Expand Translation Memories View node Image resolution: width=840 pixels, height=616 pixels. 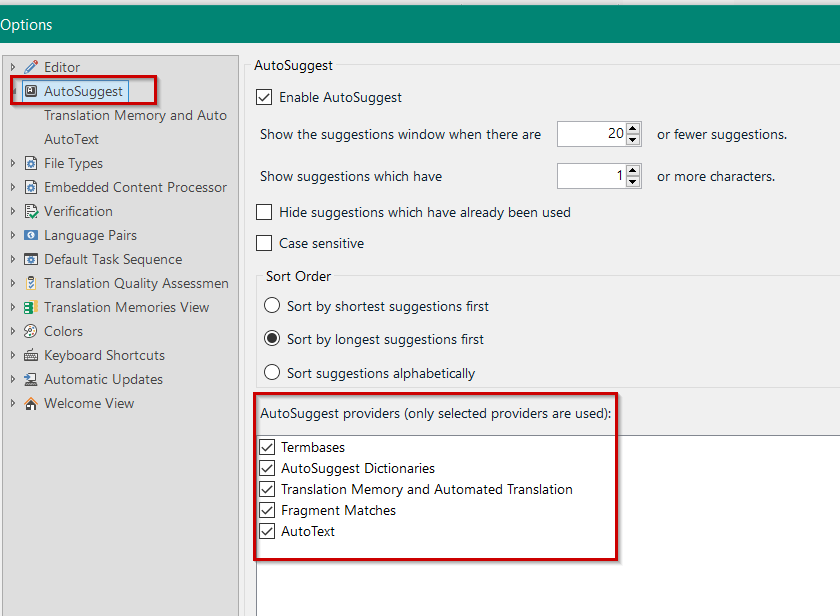coord(13,307)
